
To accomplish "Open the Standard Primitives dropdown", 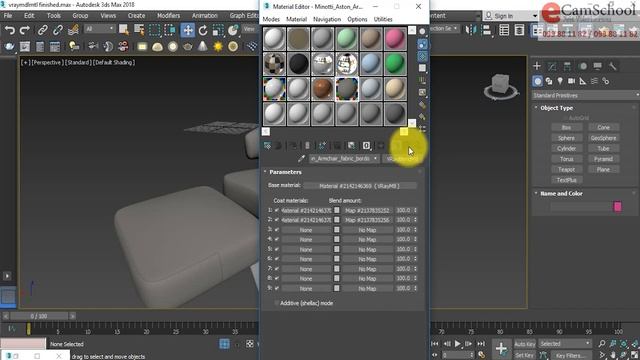I will coord(585,95).
